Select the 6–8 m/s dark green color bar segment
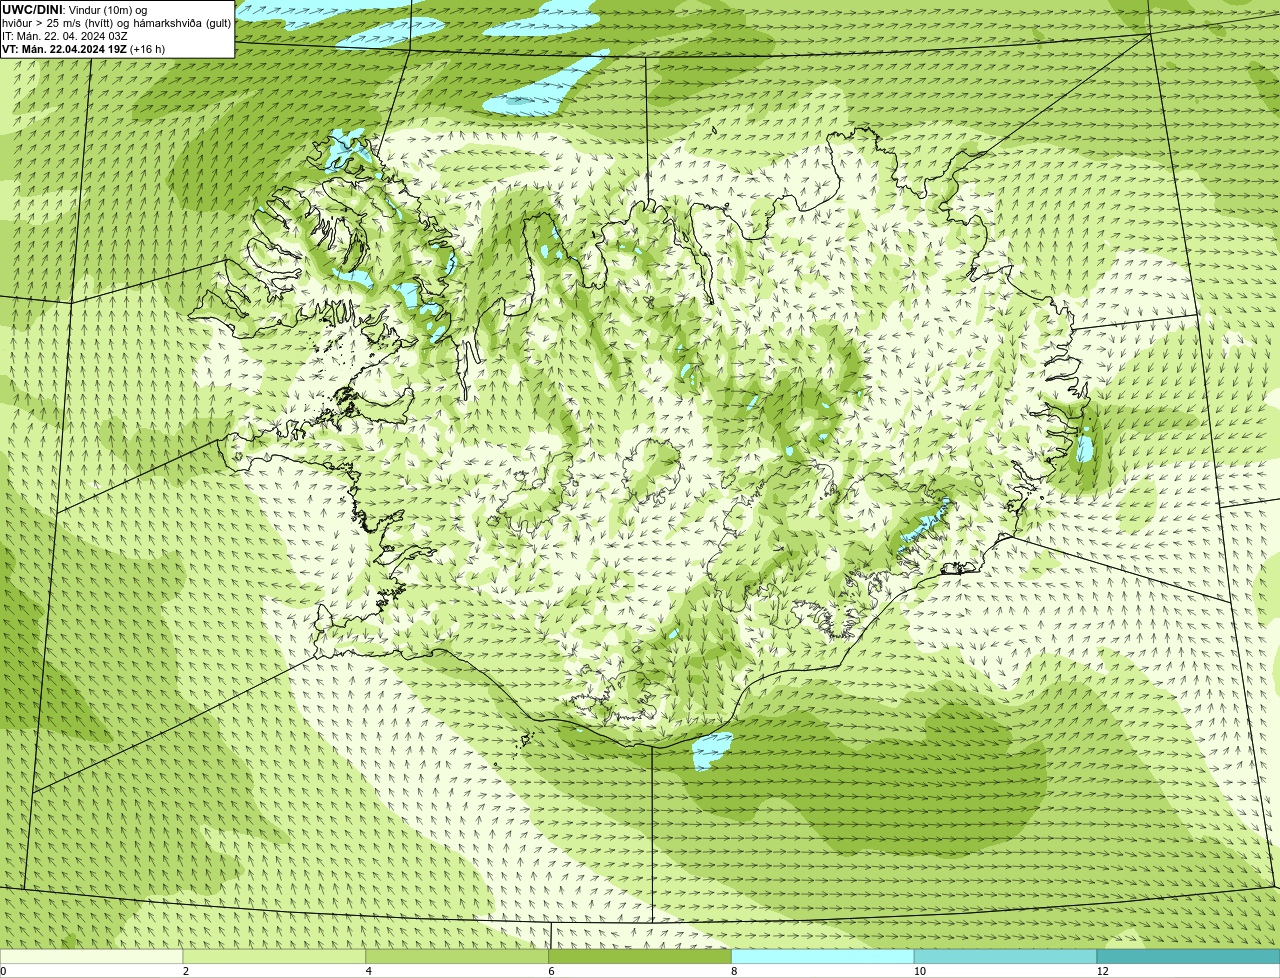 640,957
